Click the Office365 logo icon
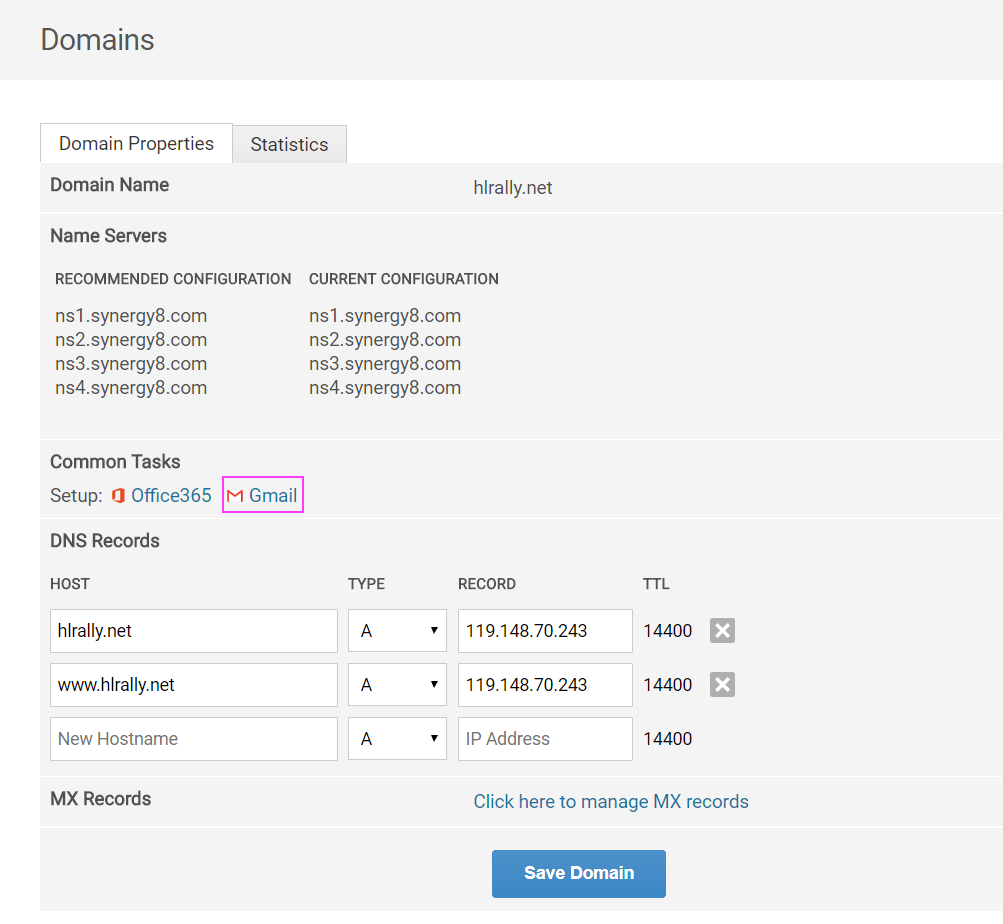The width and height of the screenshot is (1003, 924). (x=118, y=494)
